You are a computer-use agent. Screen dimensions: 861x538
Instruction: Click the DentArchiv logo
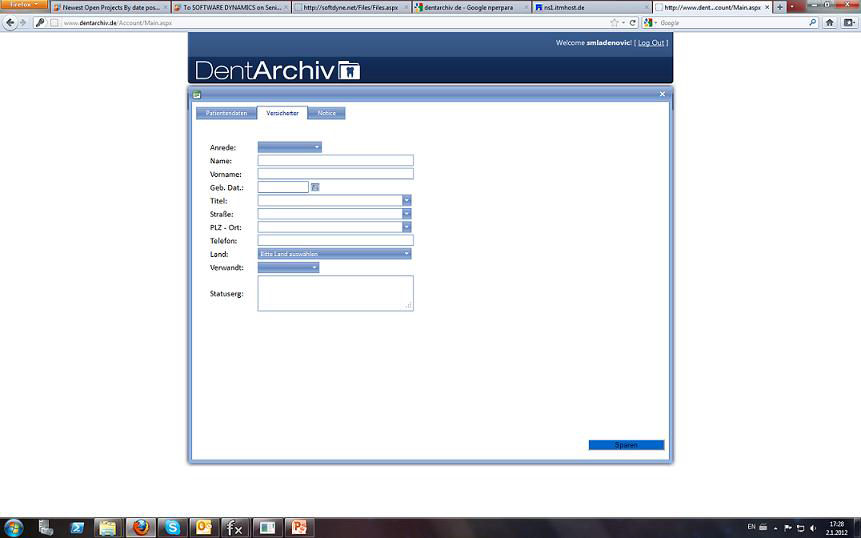click(277, 70)
